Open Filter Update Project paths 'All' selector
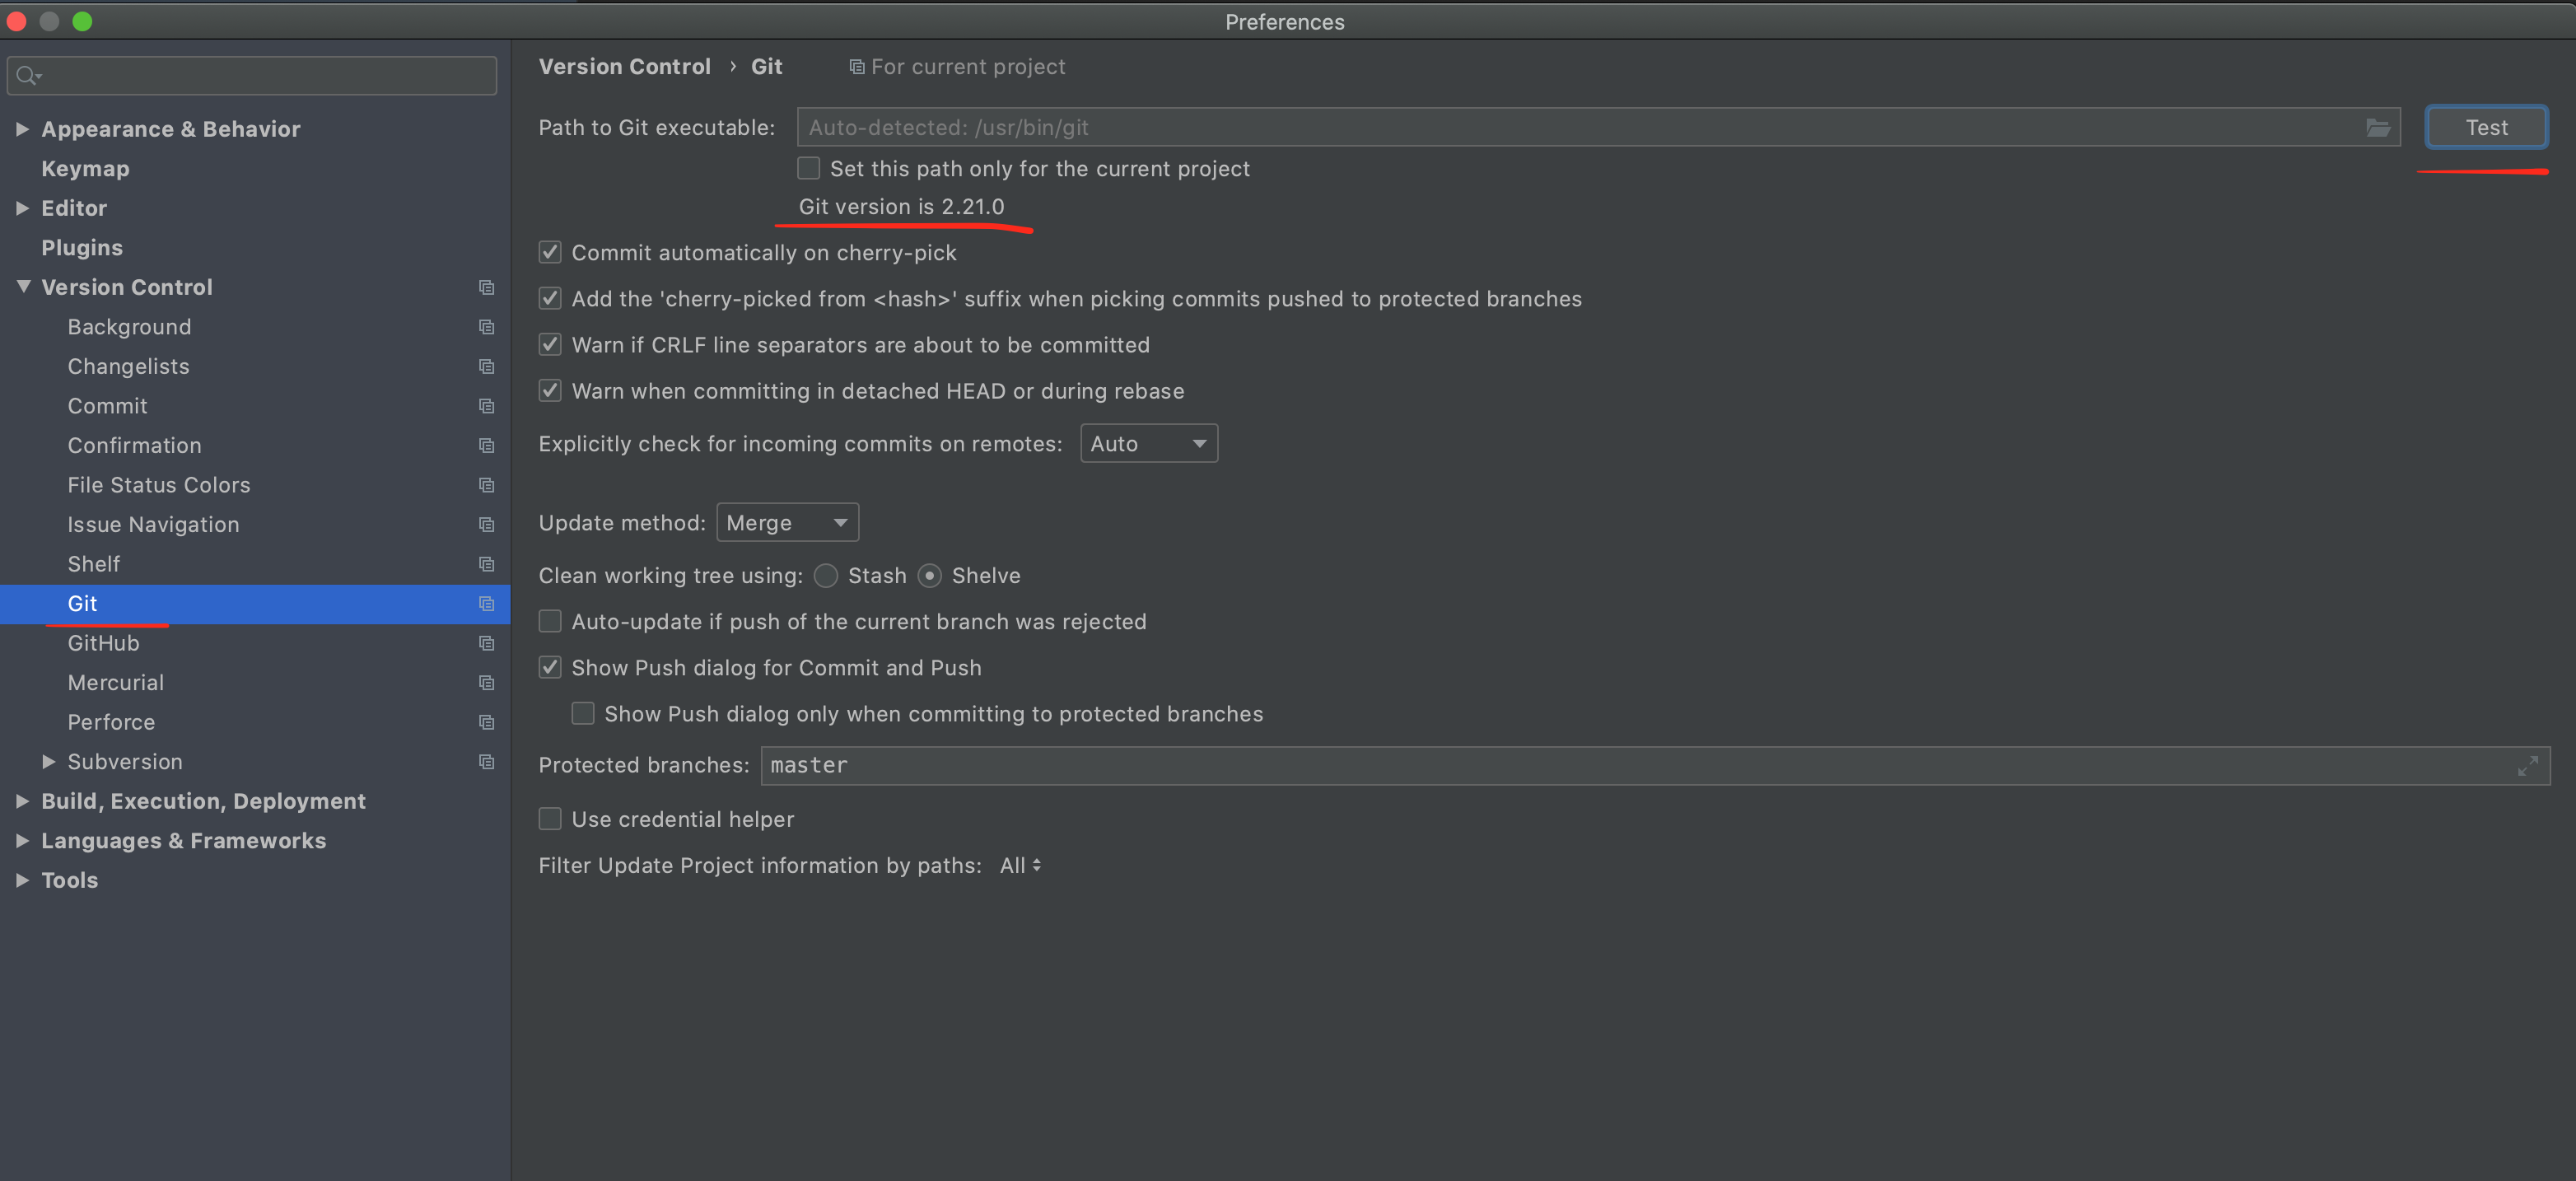Viewport: 2576px width, 1181px height. point(1020,866)
